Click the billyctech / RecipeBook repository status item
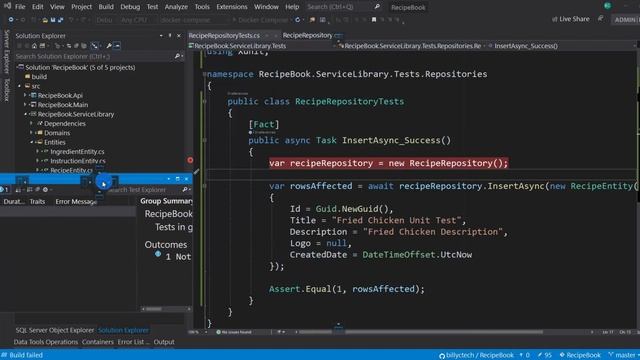This screenshot has height=360, width=640. pos(476,355)
